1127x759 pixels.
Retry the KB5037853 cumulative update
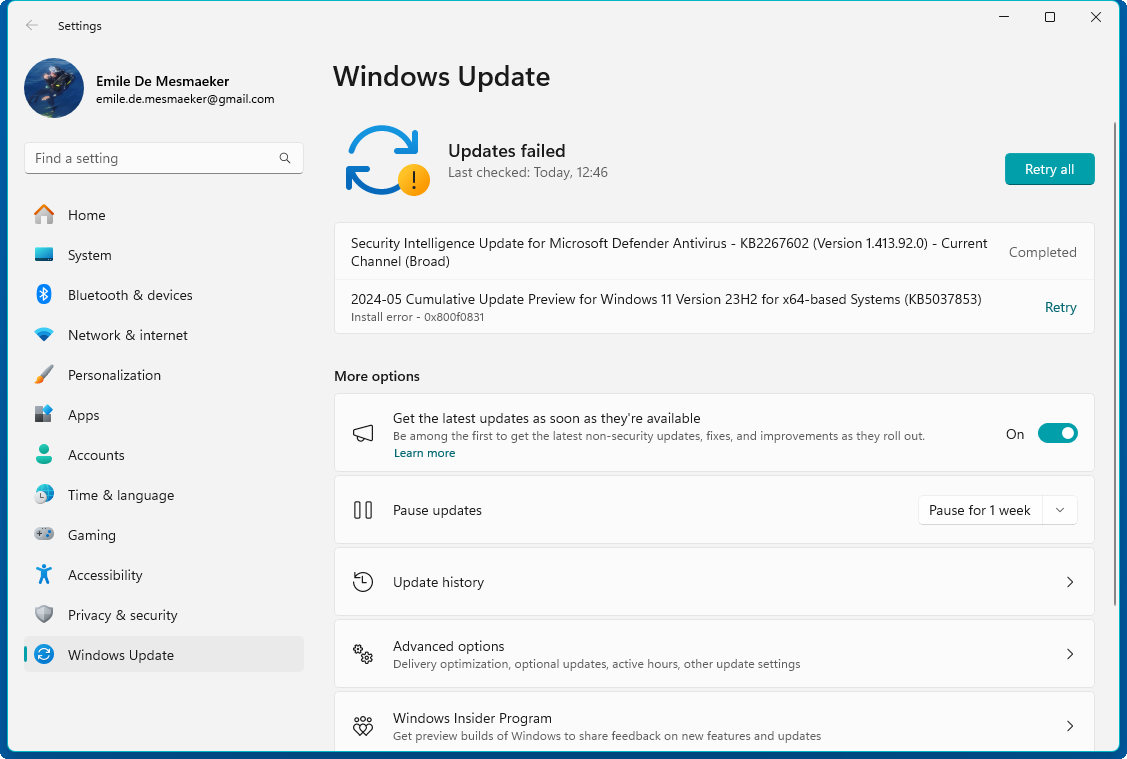click(1060, 307)
